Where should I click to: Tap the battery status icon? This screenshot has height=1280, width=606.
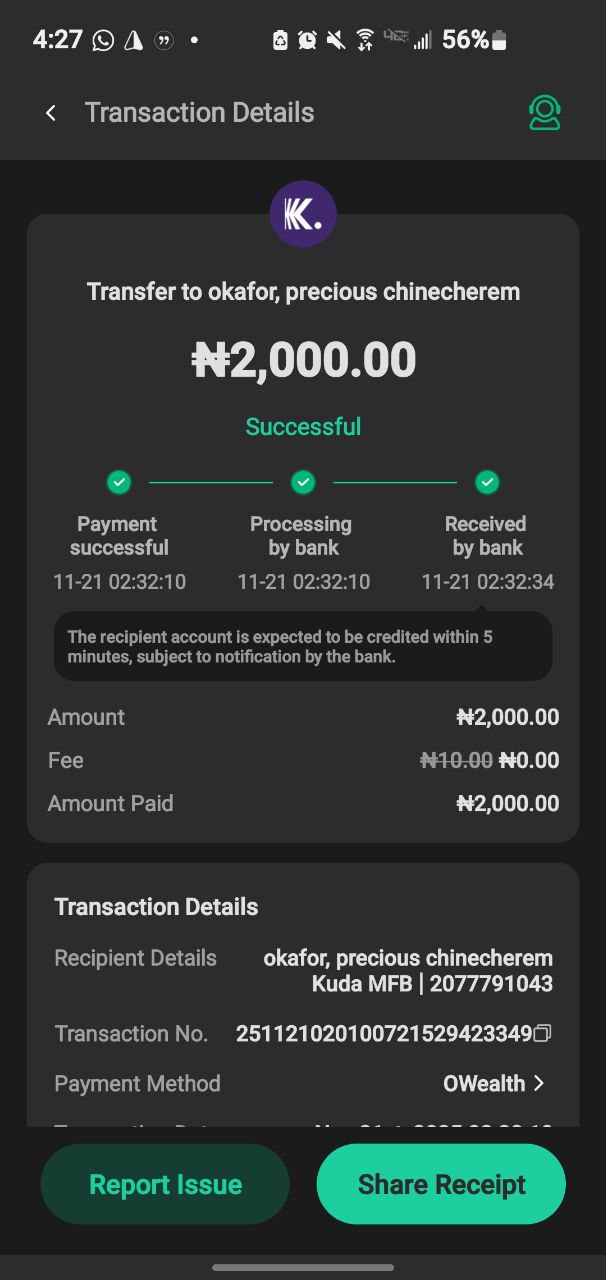point(500,40)
